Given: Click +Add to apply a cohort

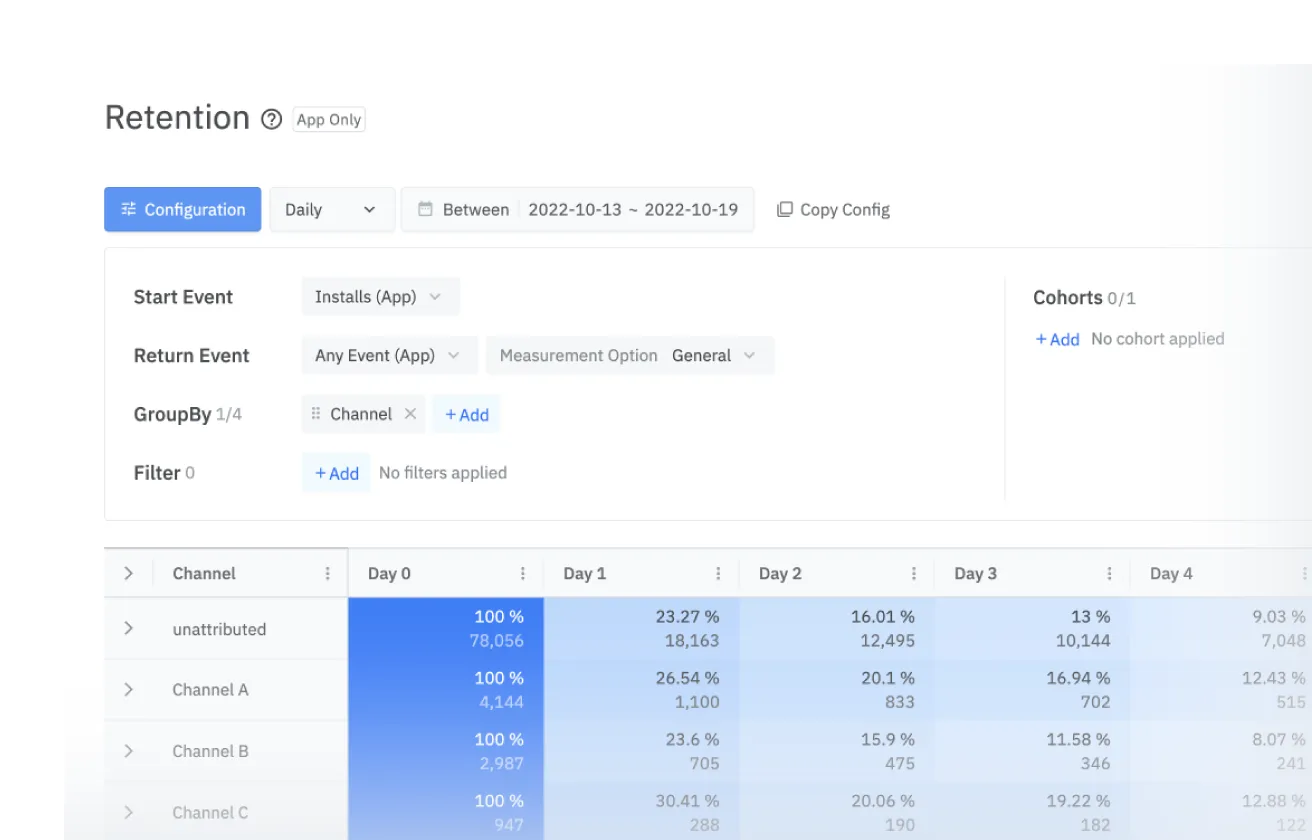Looking at the screenshot, I should pyautogui.click(x=1057, y=339).
